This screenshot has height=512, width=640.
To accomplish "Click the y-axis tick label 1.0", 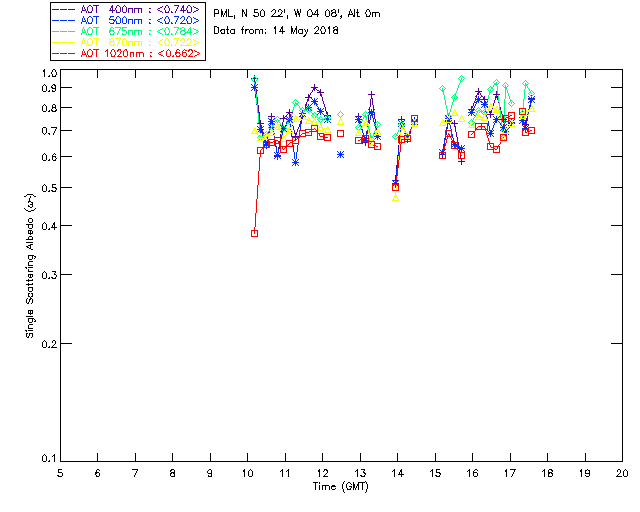I will tap(47, 74).
